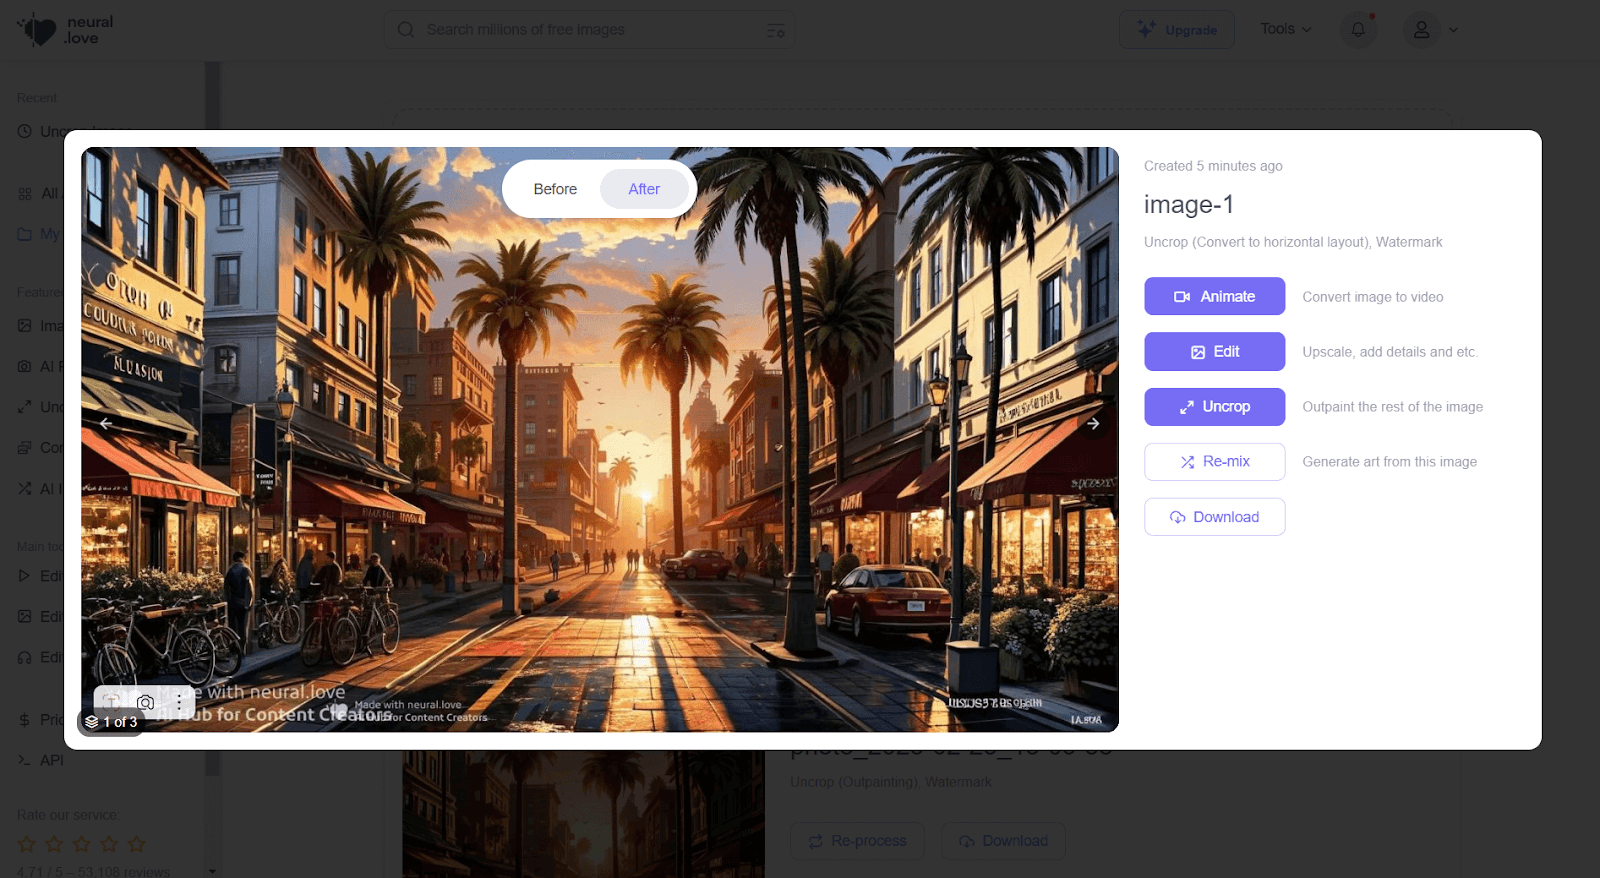
Task: Download image-1 from the dialog
Action: tap(1214, 516)
